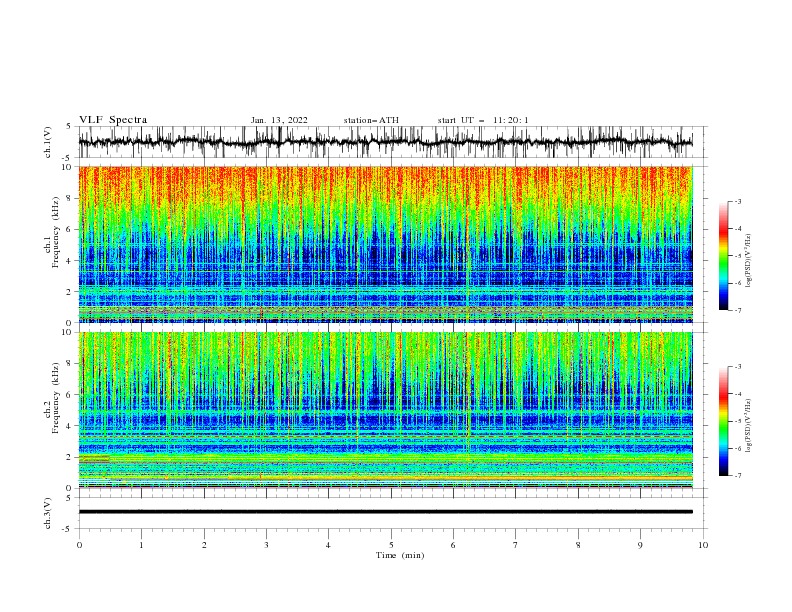The height and width of the screenshot is (612, 792).
Task: Click the flat black ch.3 trace line
Action: click(385, 512)
